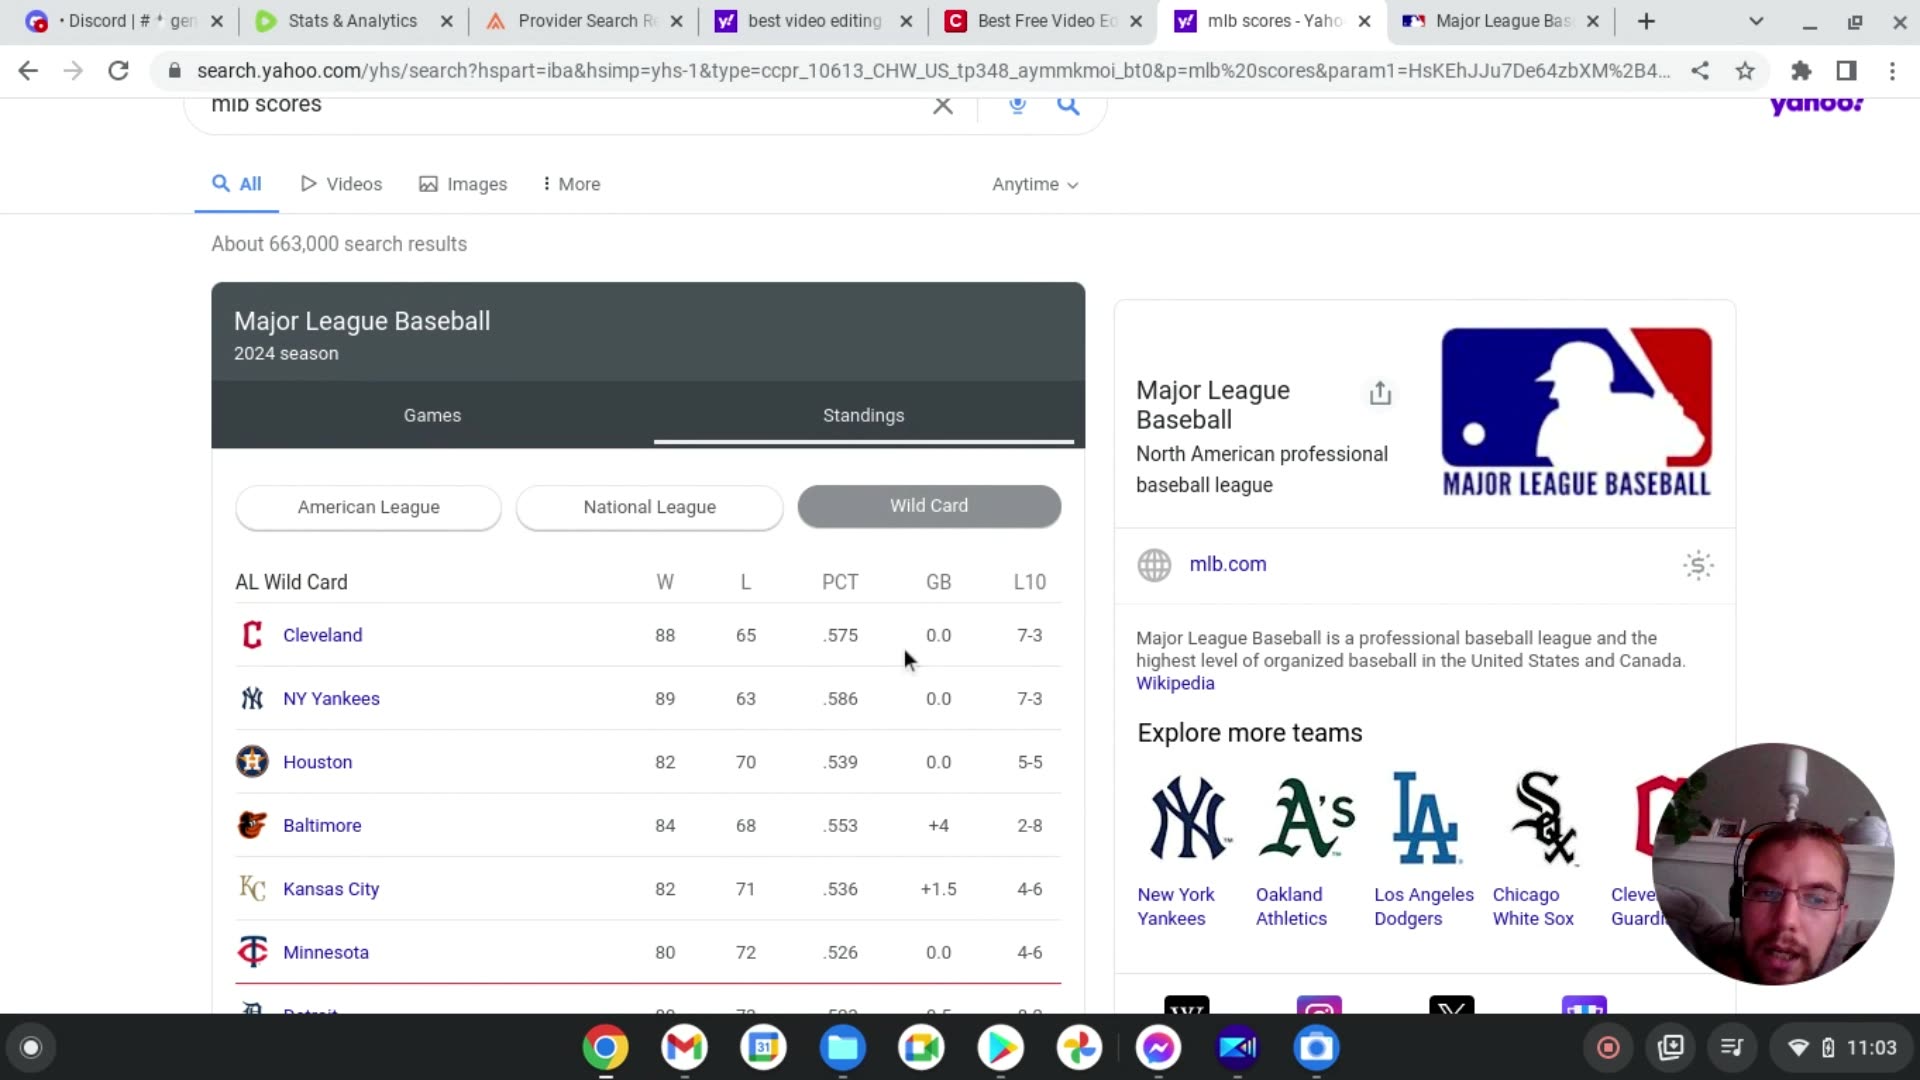Clear the search box with X
Image resolution: width=1920 pixels, height=1080 pixels.
(942, 105)
